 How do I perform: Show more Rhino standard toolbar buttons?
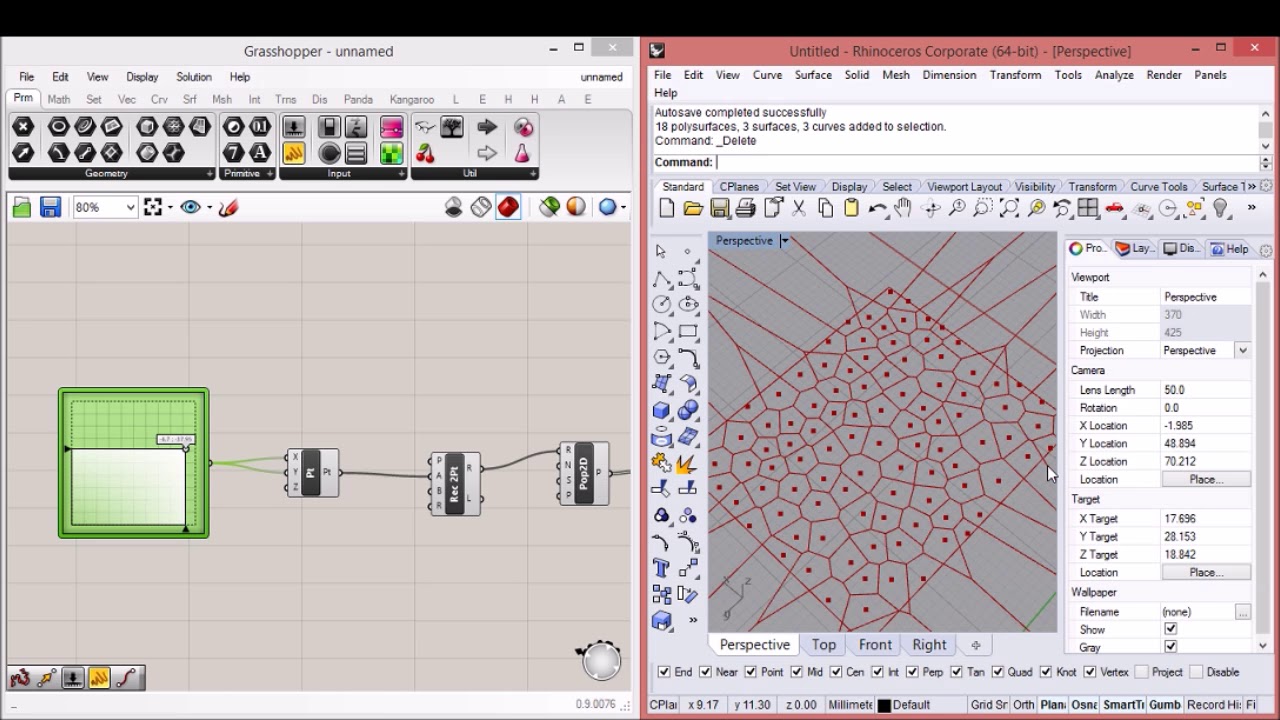[x=1251, y=208]
